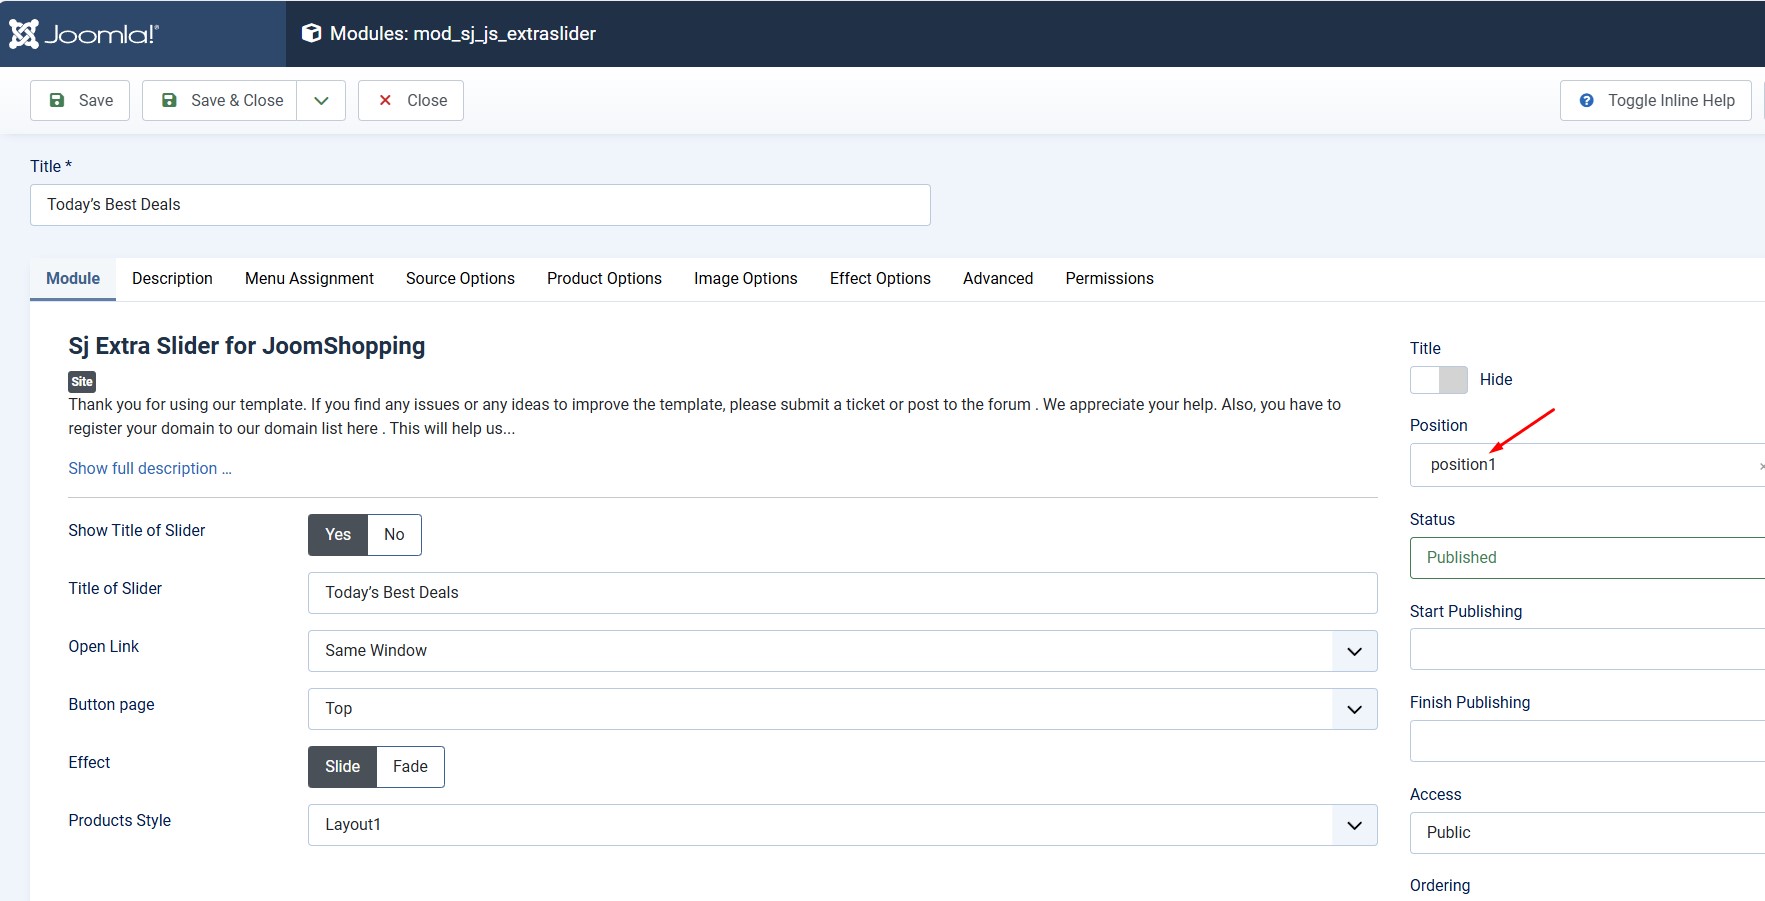Click the Title of Slider text field
1765x901 pixels.
pyautogui.click(x=842, y=593)
